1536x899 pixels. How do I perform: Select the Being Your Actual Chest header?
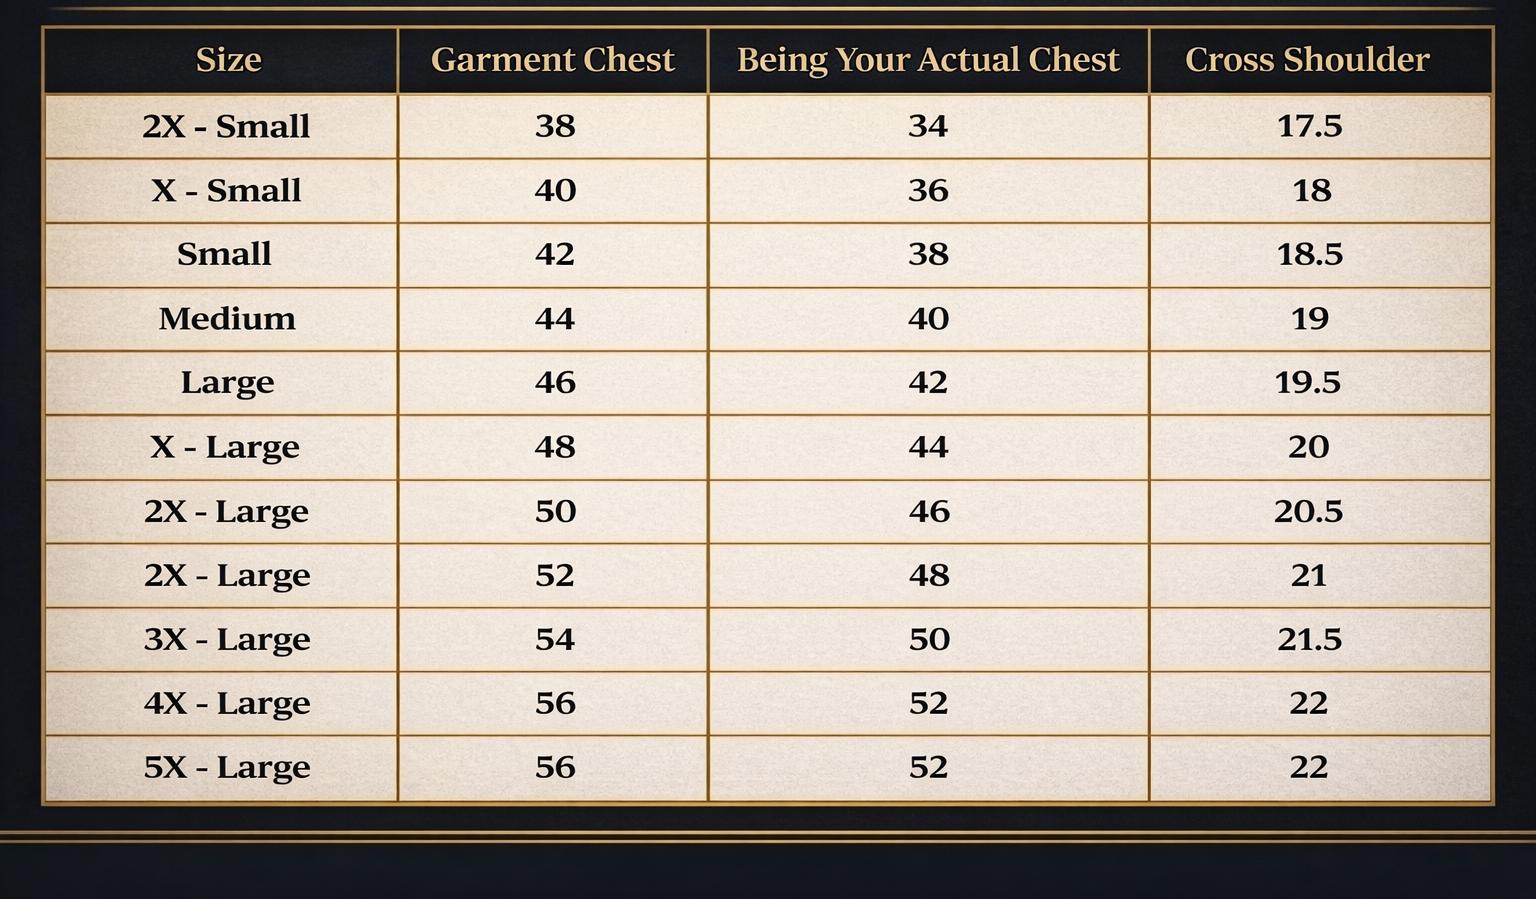point(928,60)
